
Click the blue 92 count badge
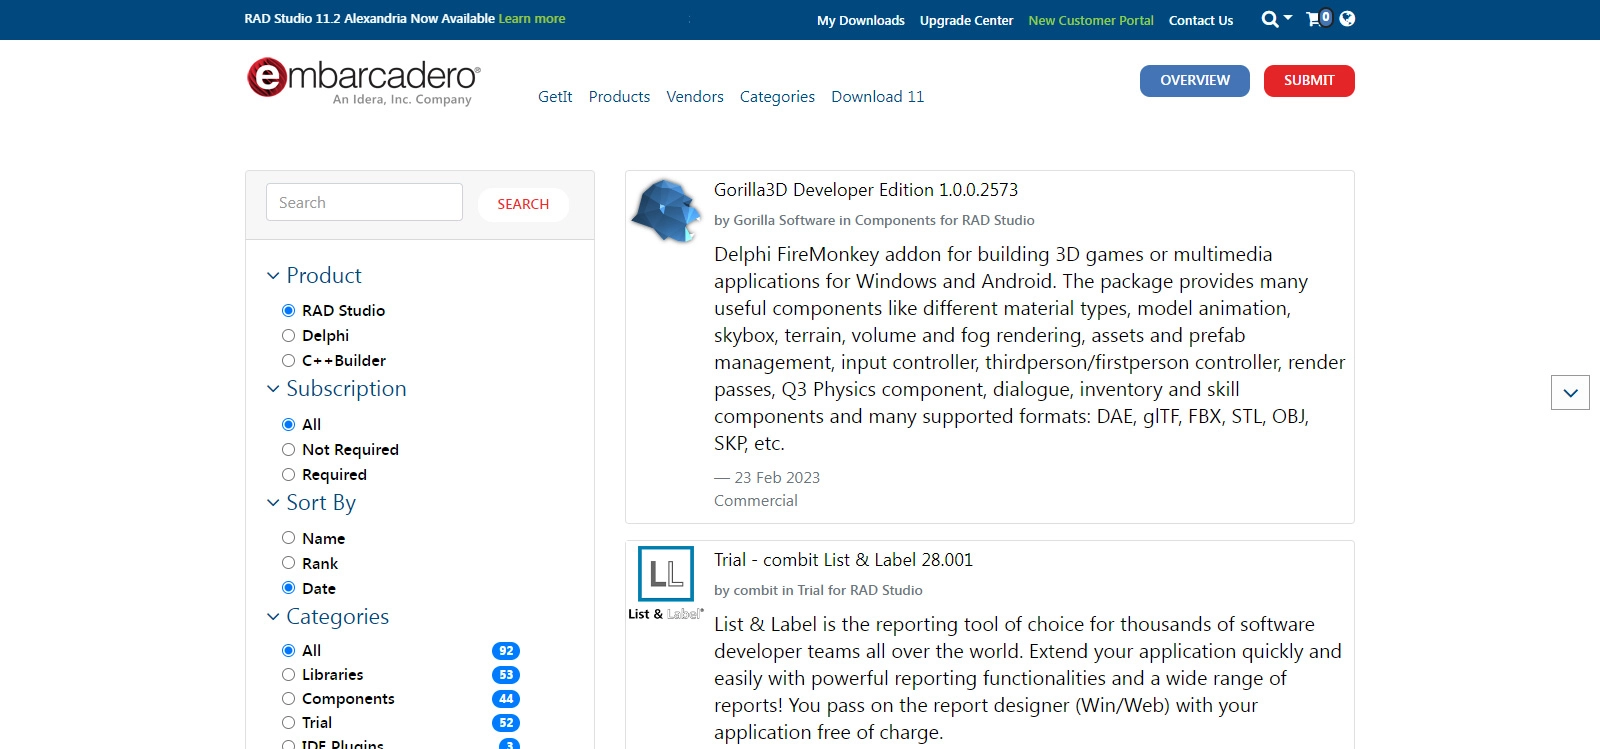pyautogui.click(x=506, y=651)
